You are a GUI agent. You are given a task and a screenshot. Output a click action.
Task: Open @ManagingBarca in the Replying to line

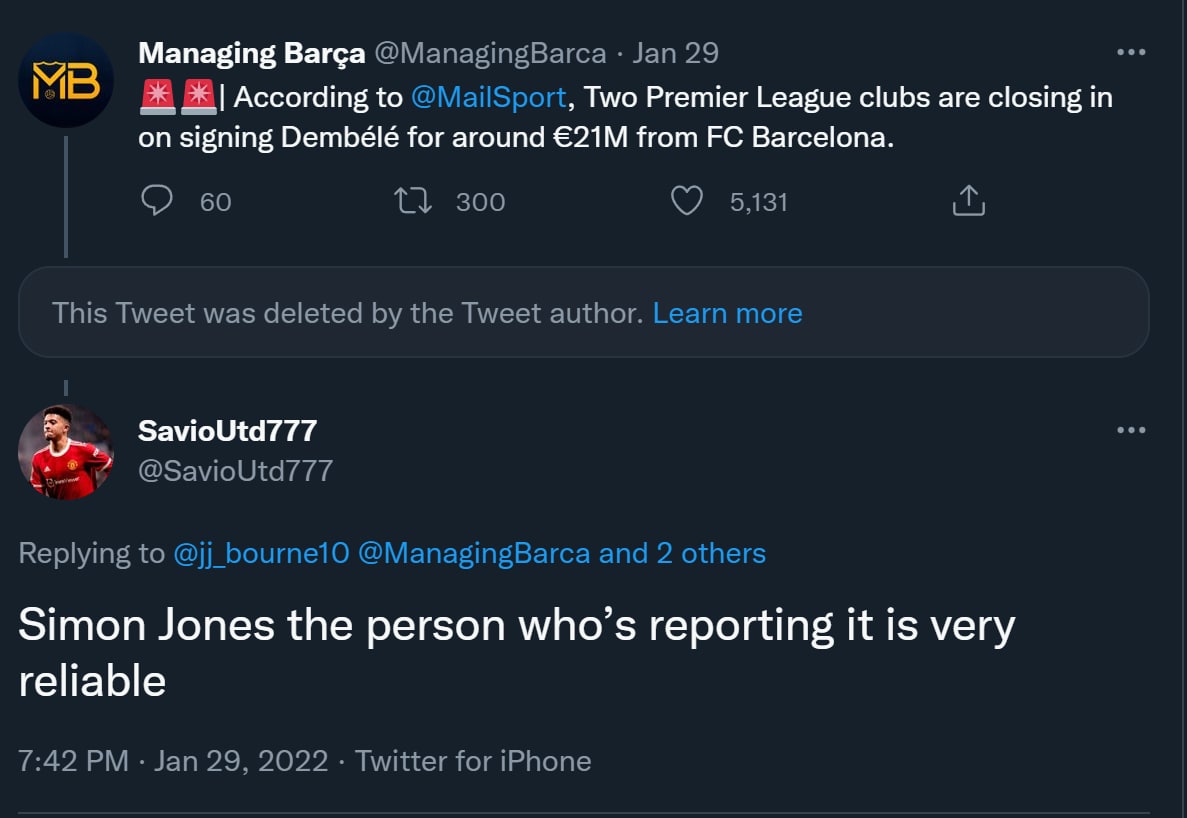pos(473,553)
